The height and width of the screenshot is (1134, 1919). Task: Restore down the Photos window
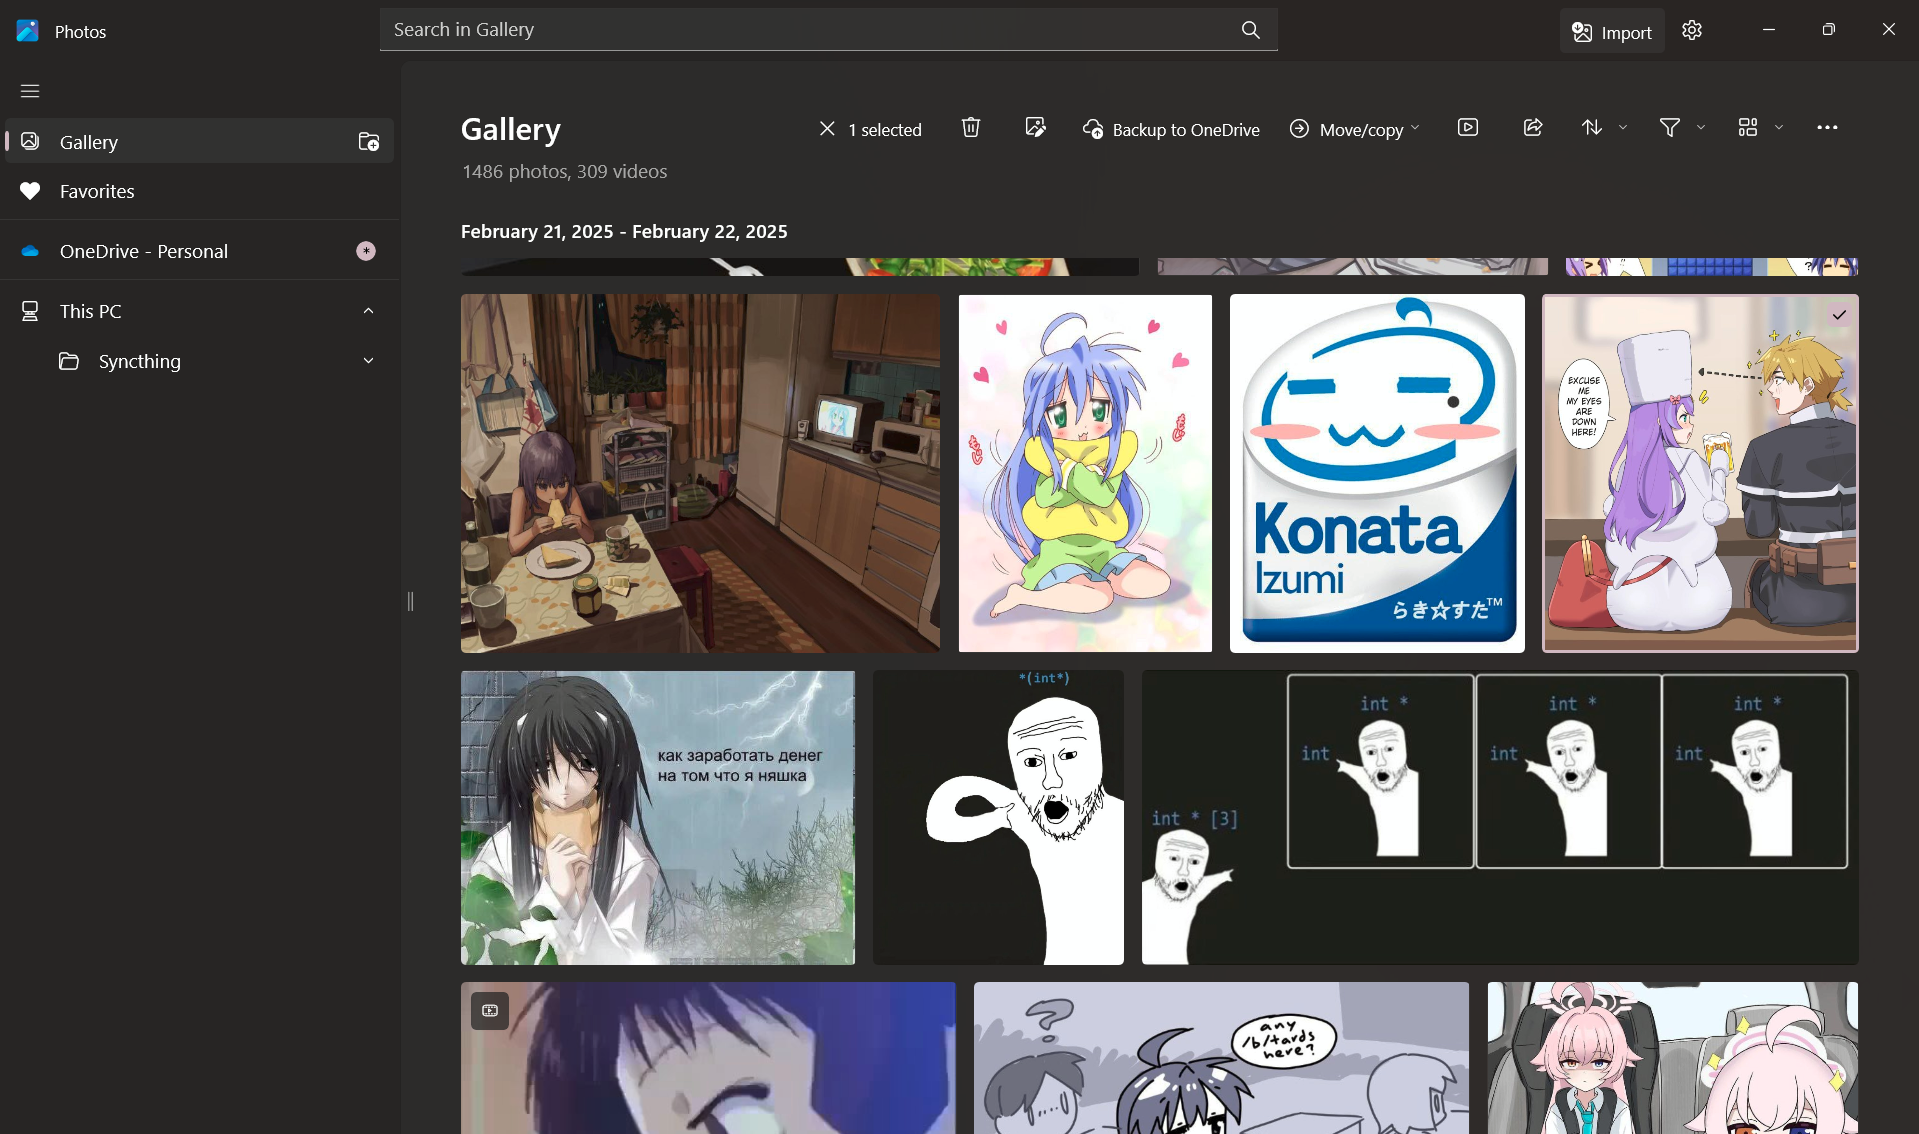coord(1828,30)
